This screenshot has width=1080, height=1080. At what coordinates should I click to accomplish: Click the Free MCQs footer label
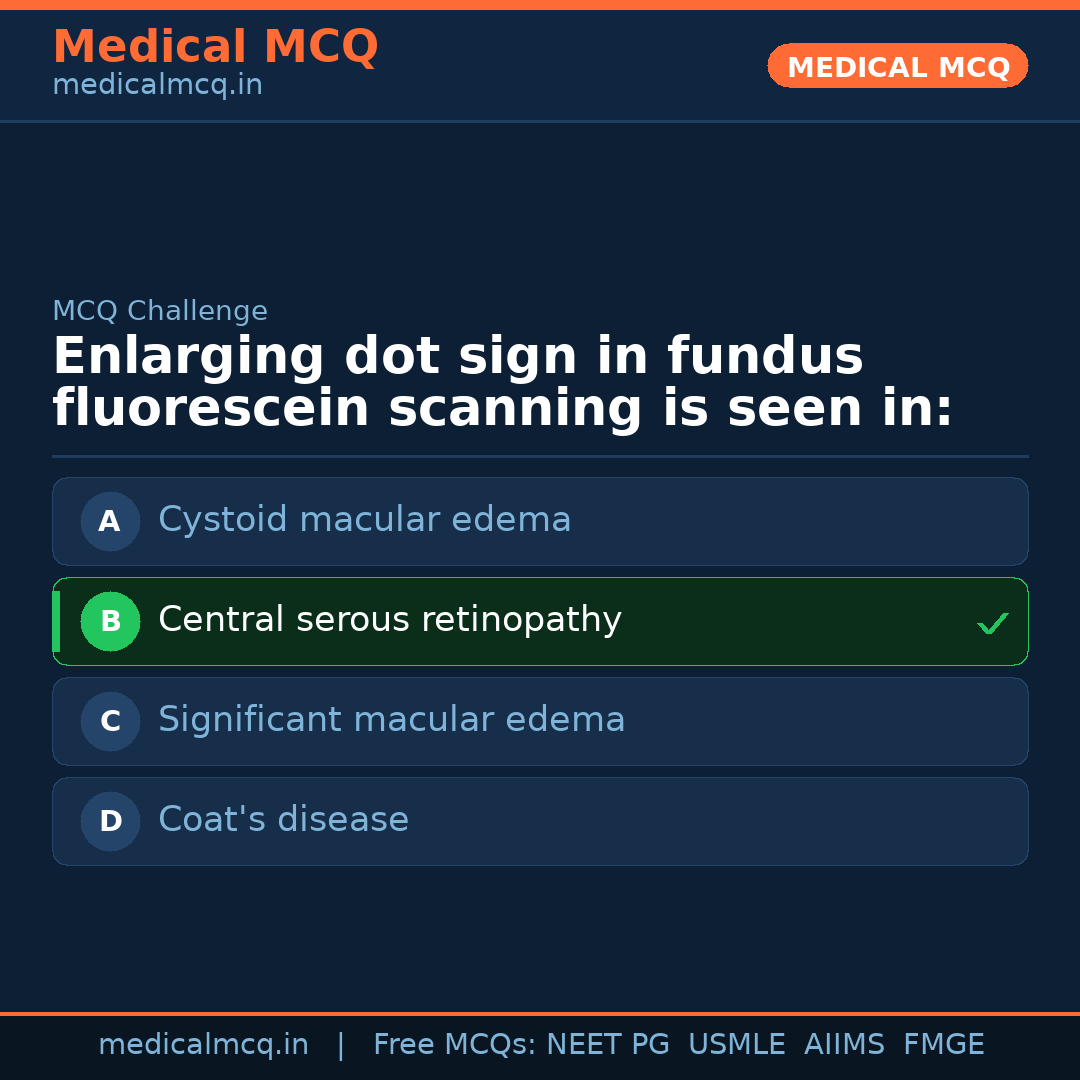pyautogui.click(x=454, y=1045)
